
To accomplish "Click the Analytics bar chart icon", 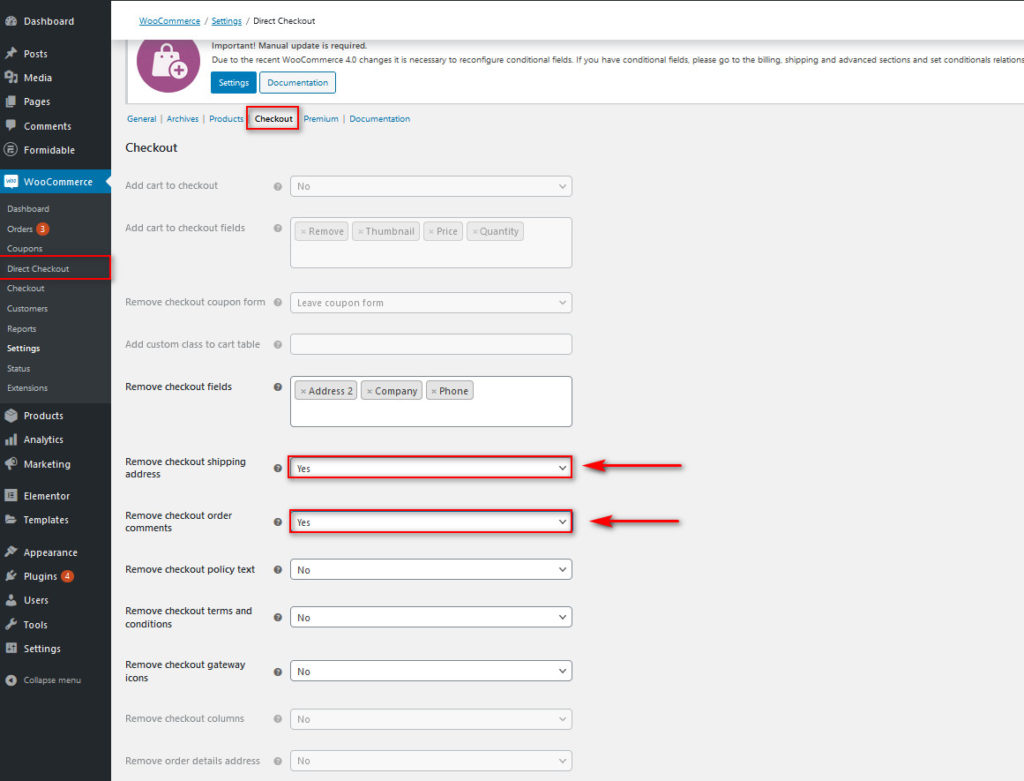I will [x=10, y=439].
